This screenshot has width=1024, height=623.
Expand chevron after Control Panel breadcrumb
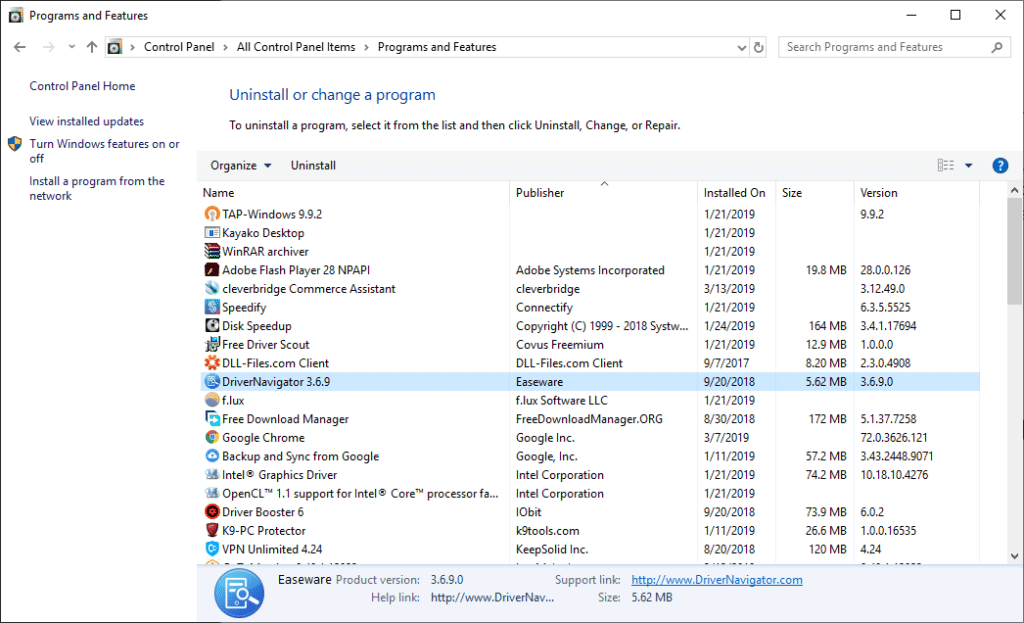pyautogui.click(x=225, y=47)
